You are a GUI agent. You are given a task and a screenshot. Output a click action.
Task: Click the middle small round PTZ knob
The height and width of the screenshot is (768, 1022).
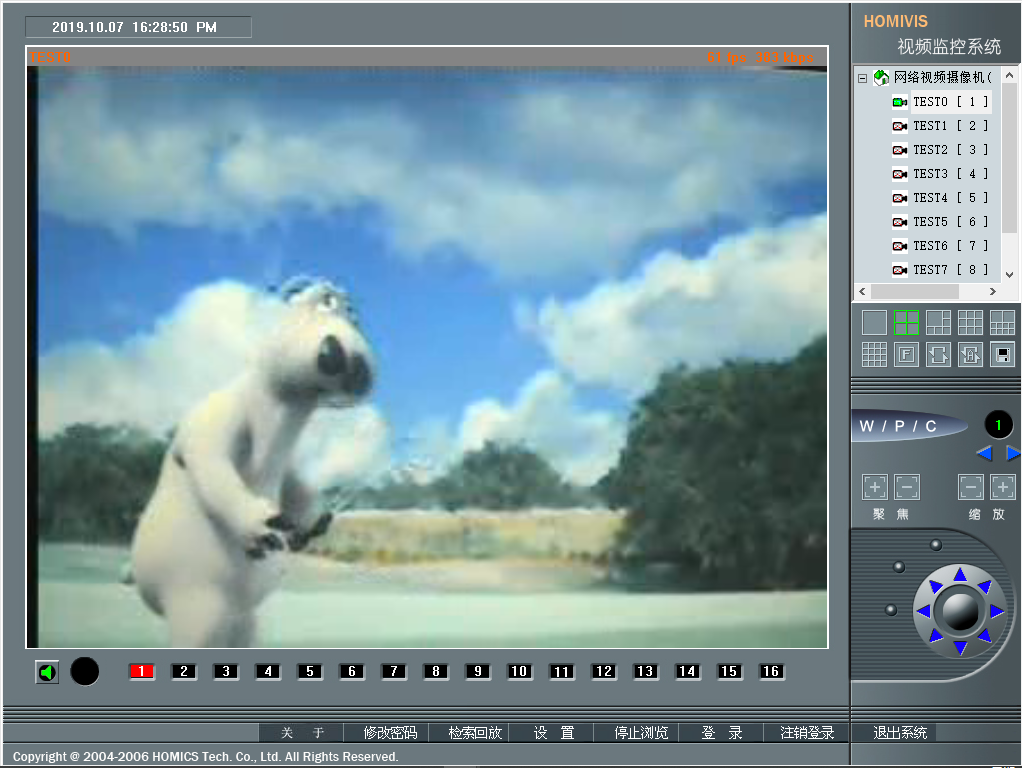[899, 567]
